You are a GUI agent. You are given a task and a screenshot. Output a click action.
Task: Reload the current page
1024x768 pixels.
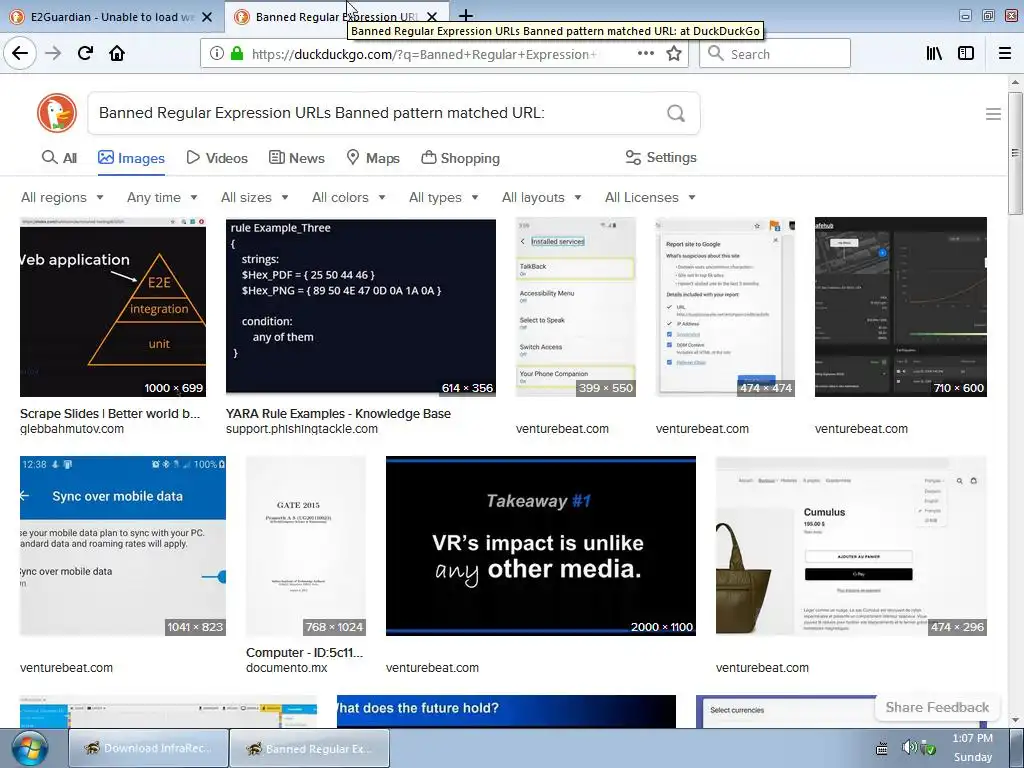click(x=85, y=53)
